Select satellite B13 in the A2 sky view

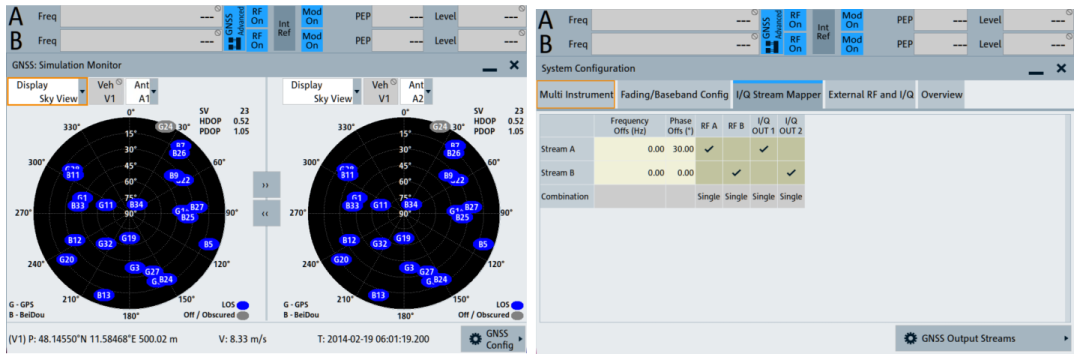click(x=378, y=295)
